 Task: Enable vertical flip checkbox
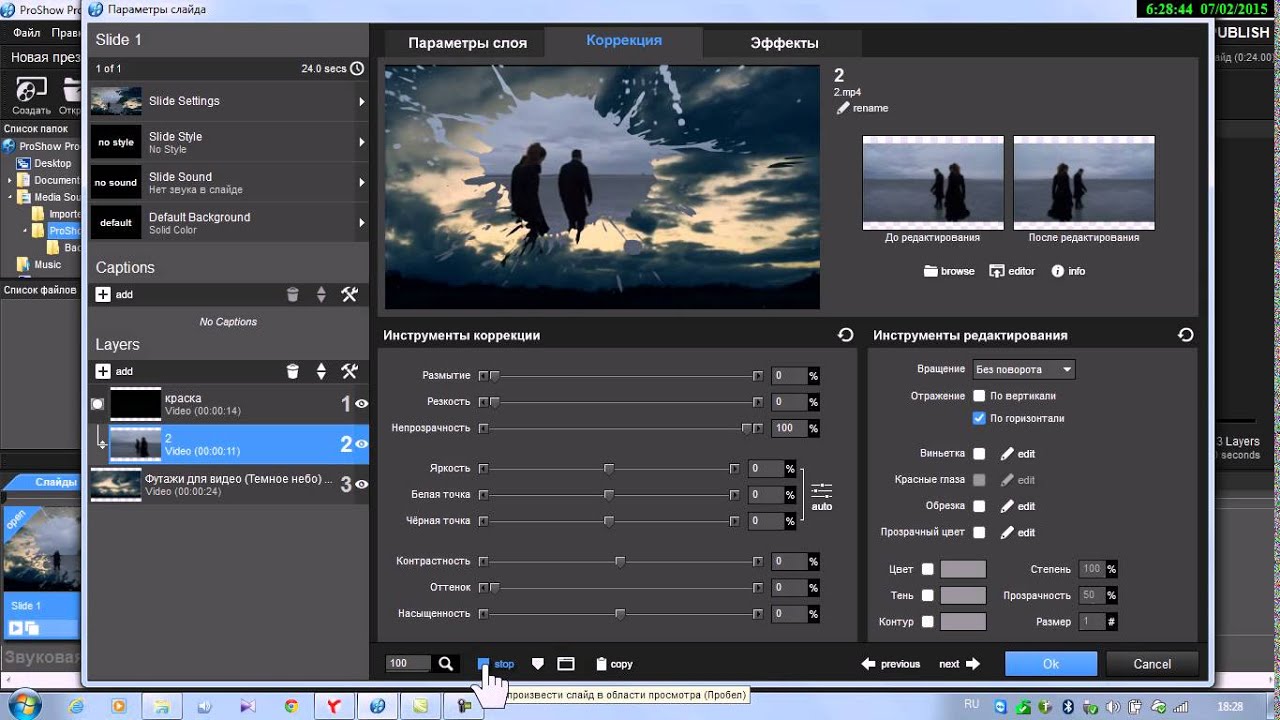pos(980,396)
